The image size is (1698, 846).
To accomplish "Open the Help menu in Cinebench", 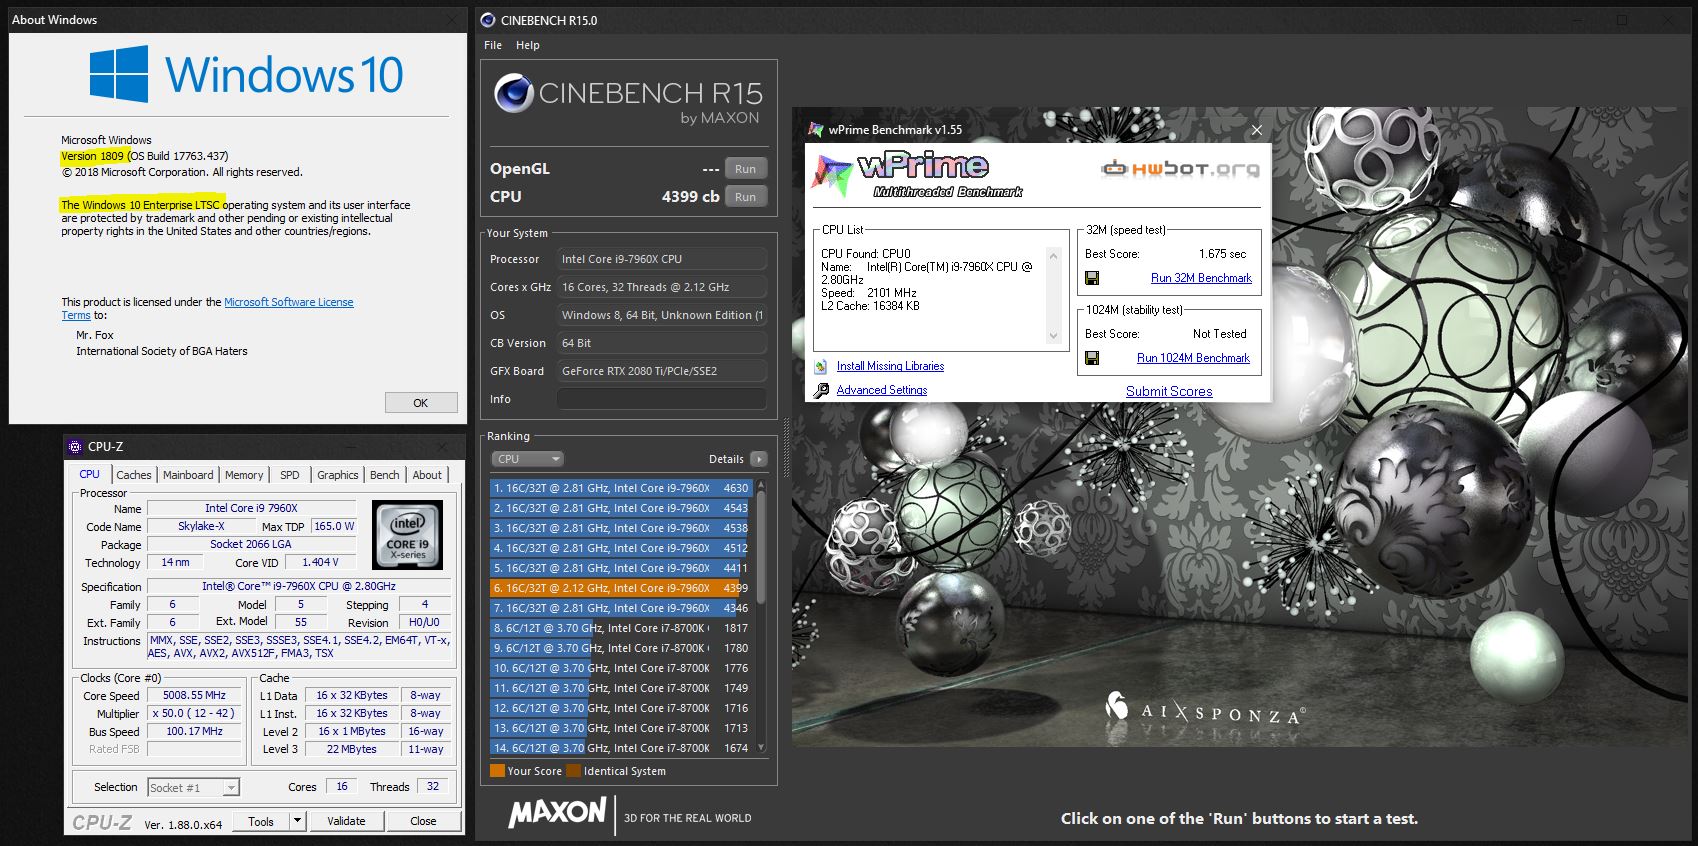I will [528, 45].
